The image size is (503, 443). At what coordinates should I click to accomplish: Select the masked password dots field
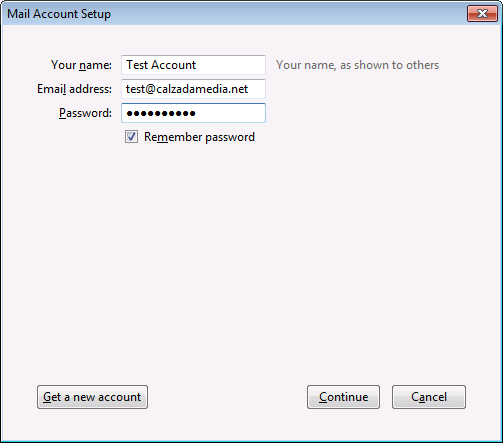[193, 113]
